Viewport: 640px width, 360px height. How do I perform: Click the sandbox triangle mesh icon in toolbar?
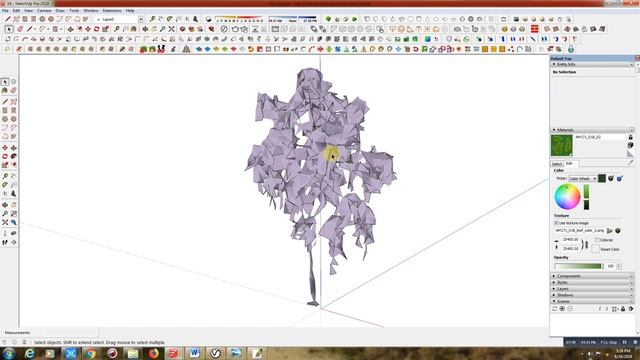(x=186, y=49)
